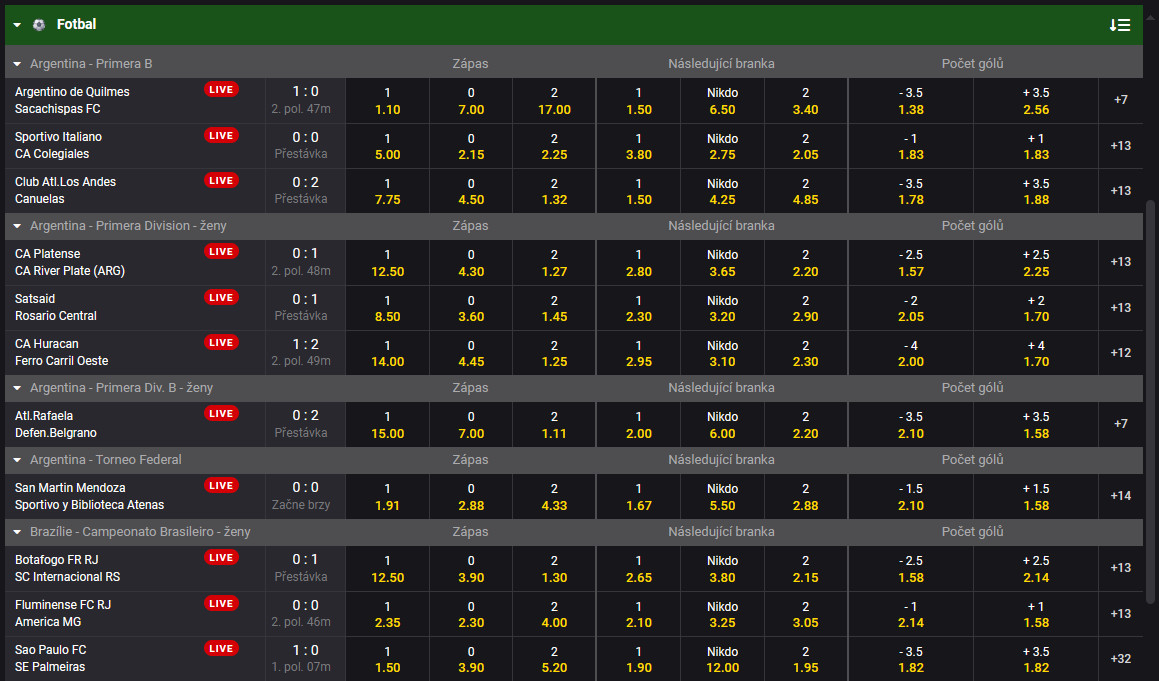1159x681 pixels.
Task: Bet on home win 1.10 for Argentino de Quilmes
Action: click(x=387, y=101)
